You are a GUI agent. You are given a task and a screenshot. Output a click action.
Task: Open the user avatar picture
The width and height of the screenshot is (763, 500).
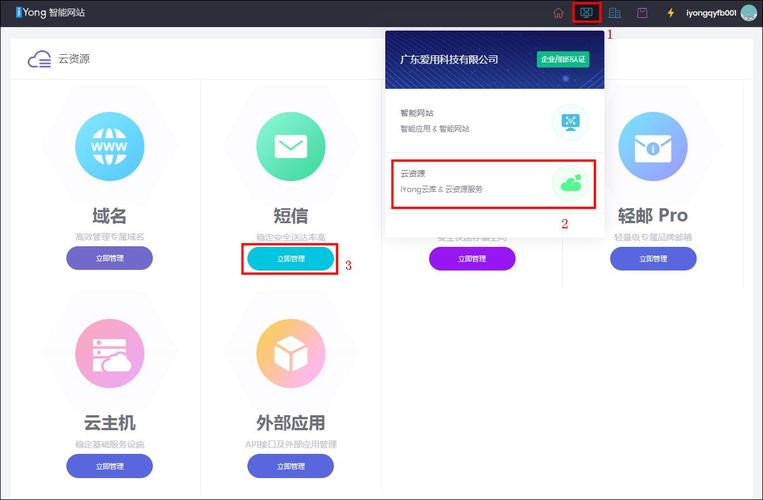pos(749,13)
